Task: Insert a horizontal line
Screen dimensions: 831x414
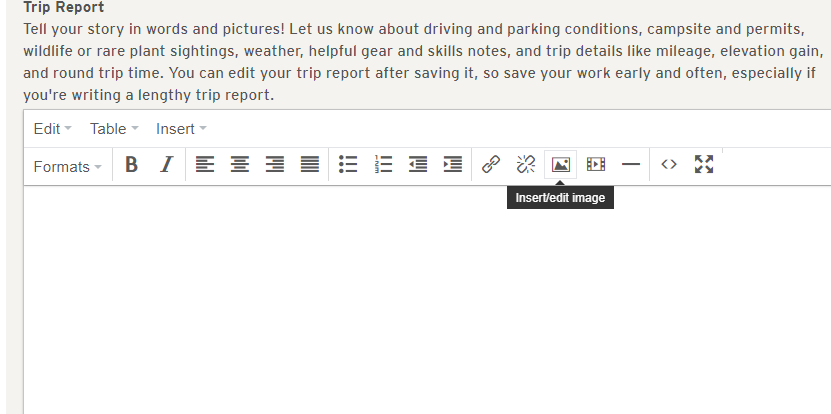Action: (x=631, y=166)
